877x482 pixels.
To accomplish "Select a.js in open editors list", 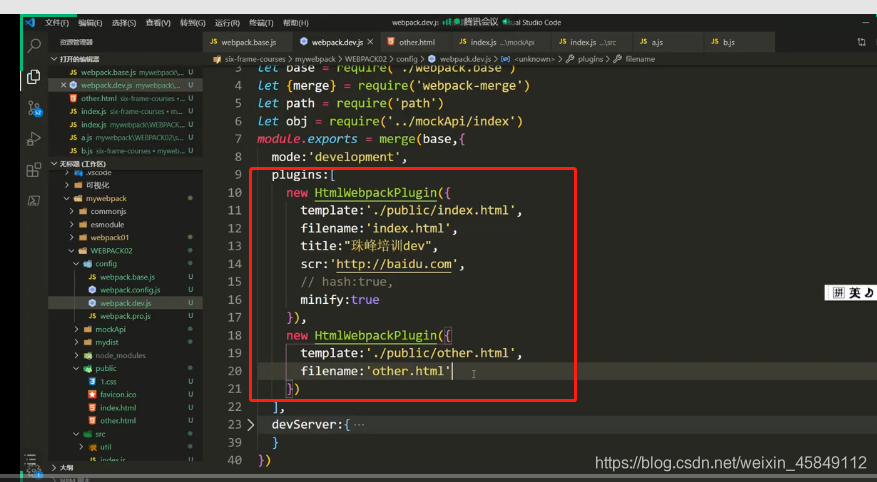I will click(126, 138).
